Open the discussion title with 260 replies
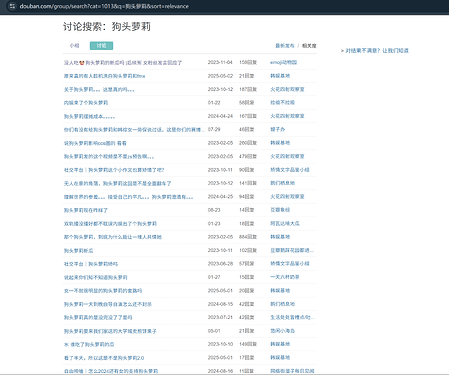 95,143
